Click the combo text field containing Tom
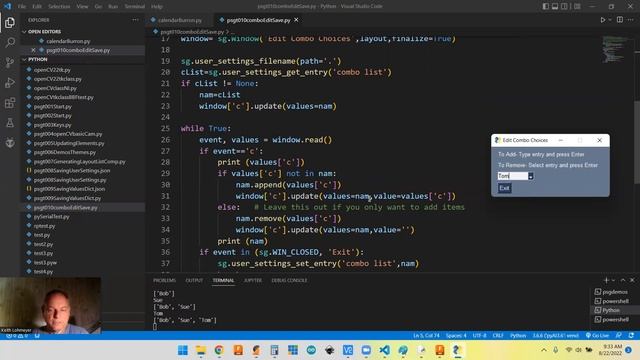 coord(512,176)
